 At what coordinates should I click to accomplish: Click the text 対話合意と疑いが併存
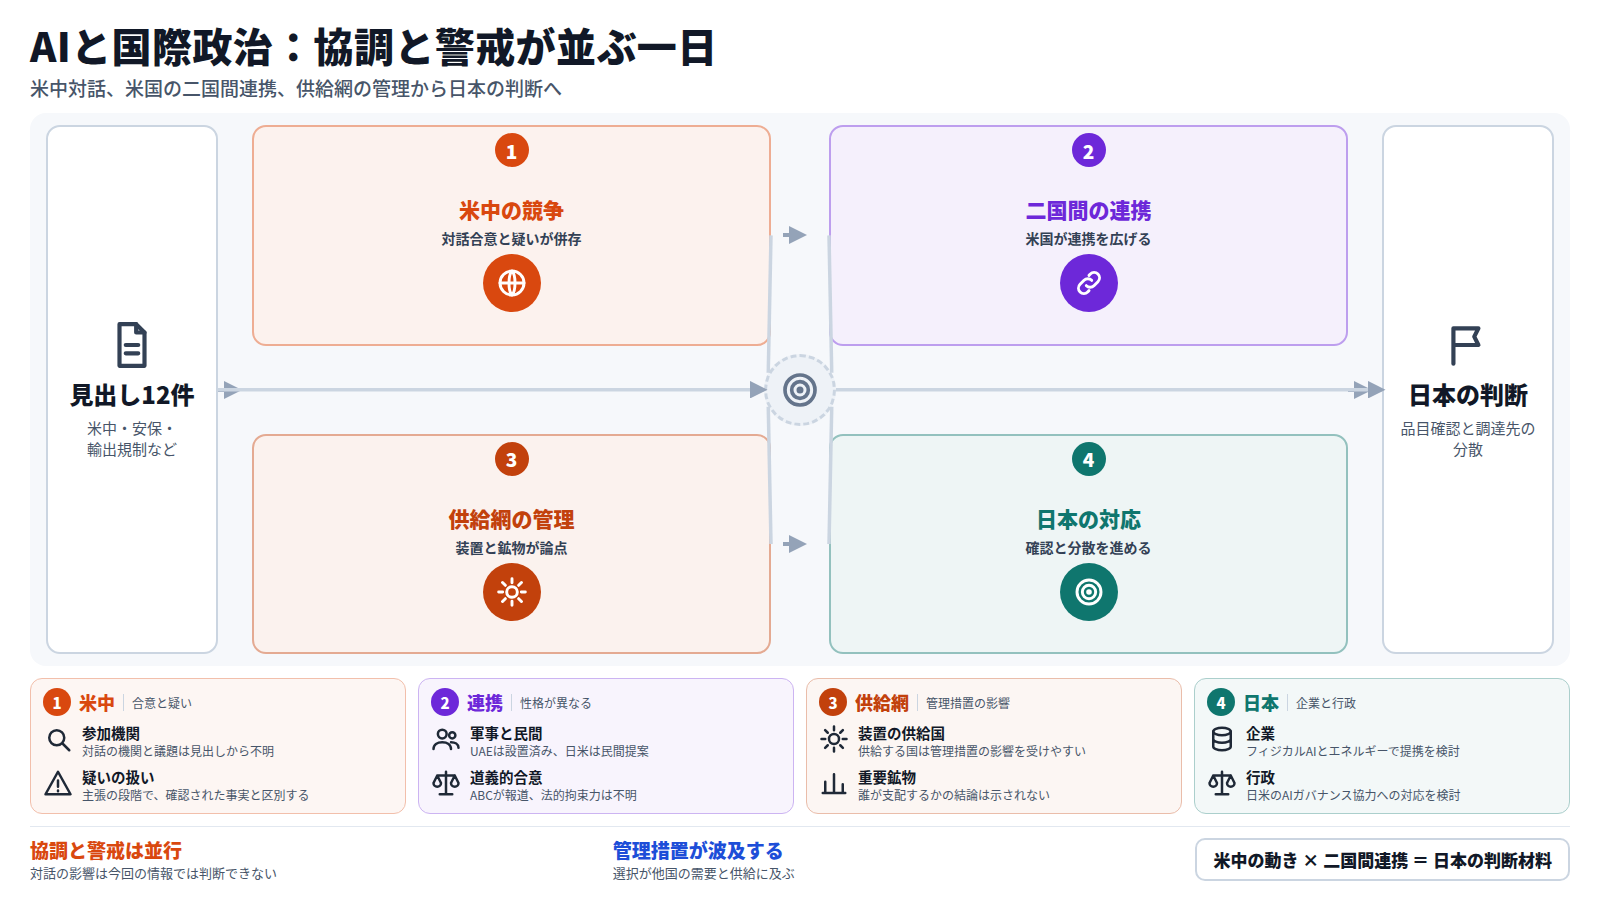coord(512,240)
